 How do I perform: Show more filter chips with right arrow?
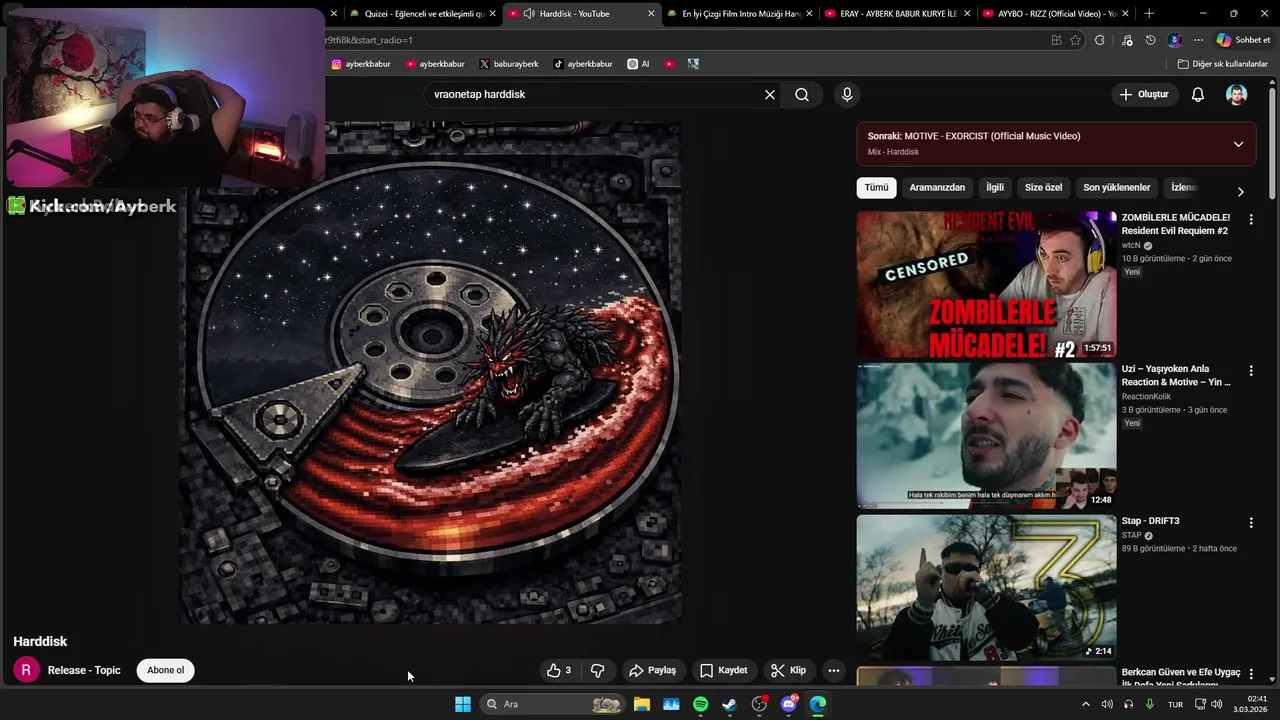click(1240, 190)
